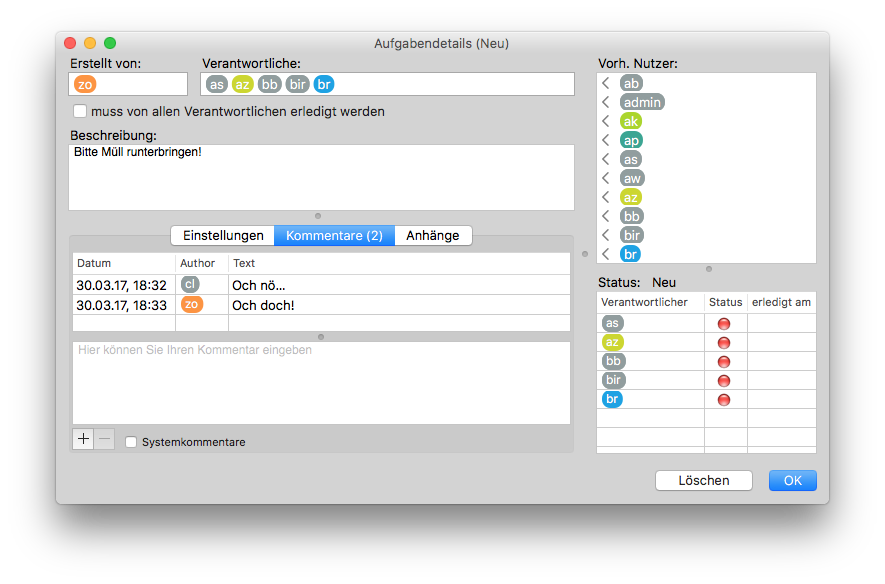This screenshot has height=584, width=885.
Task: Select user 'as' in Vorh. Nutzer list
Action: [x=631, y=160]
